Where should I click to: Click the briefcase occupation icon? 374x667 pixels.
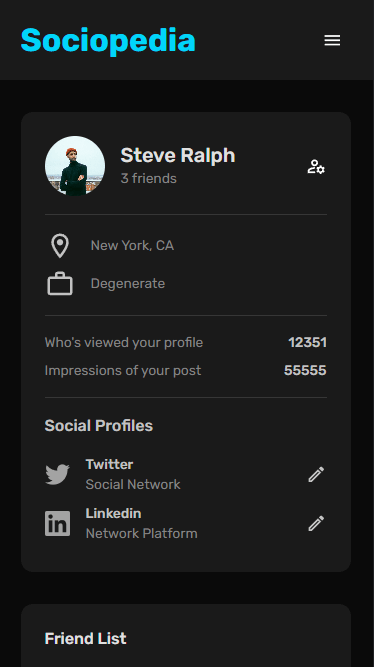(x=60, y=283)
